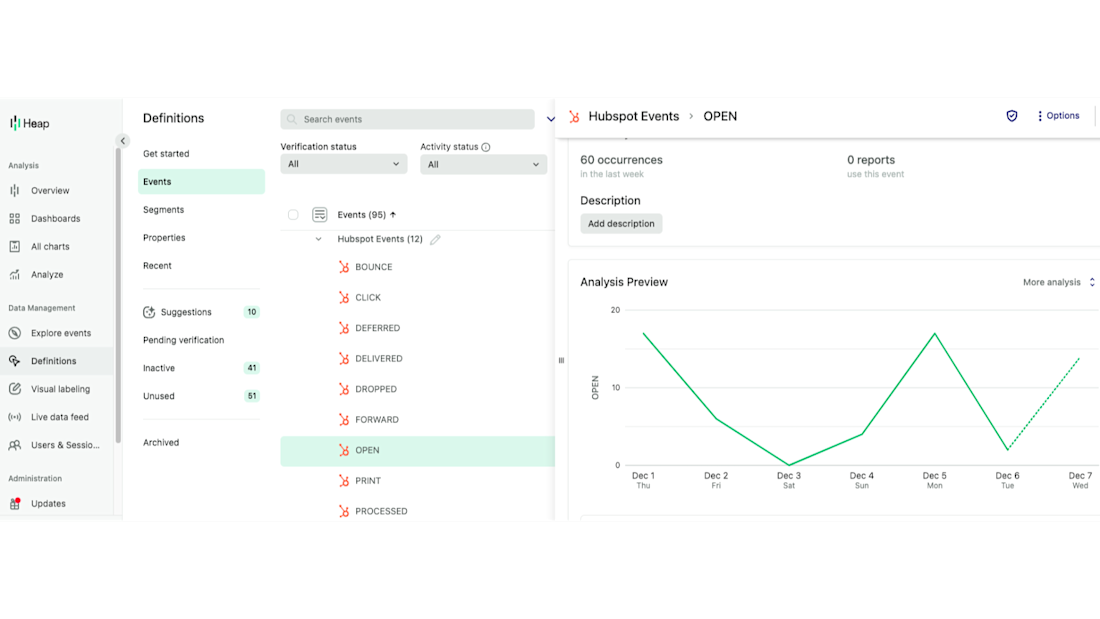Open the Get started page
This screenshot has width=1100, height=619.
[166, 154]
